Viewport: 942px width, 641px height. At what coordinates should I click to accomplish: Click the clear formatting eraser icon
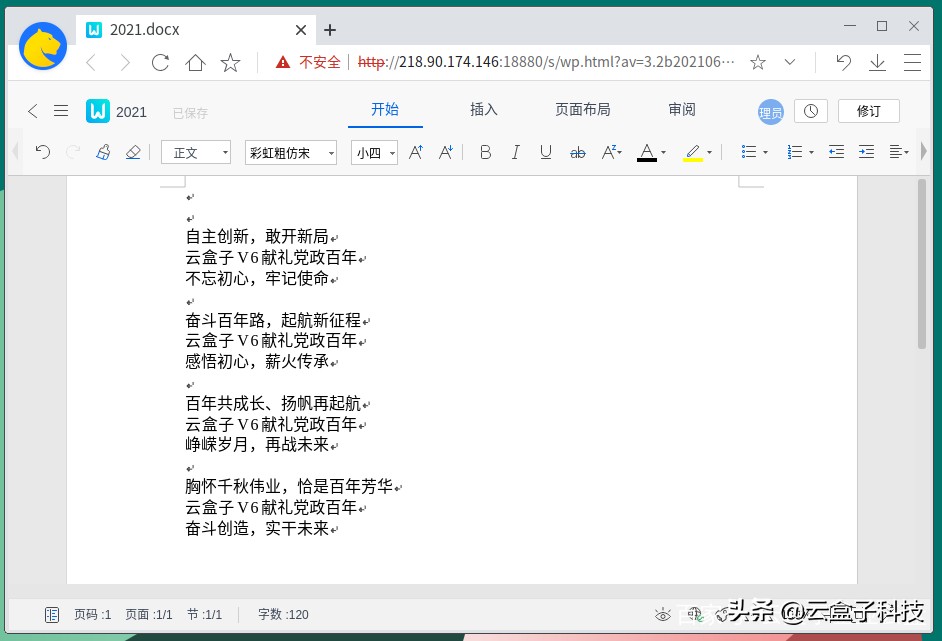[132, 152]
